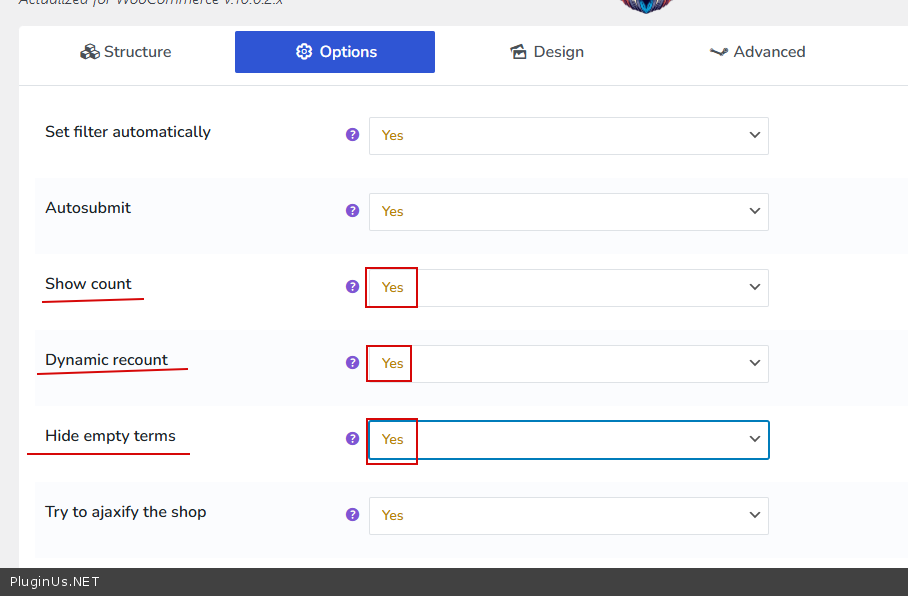Click question mark icon for Show count

[x=352, y=286]
